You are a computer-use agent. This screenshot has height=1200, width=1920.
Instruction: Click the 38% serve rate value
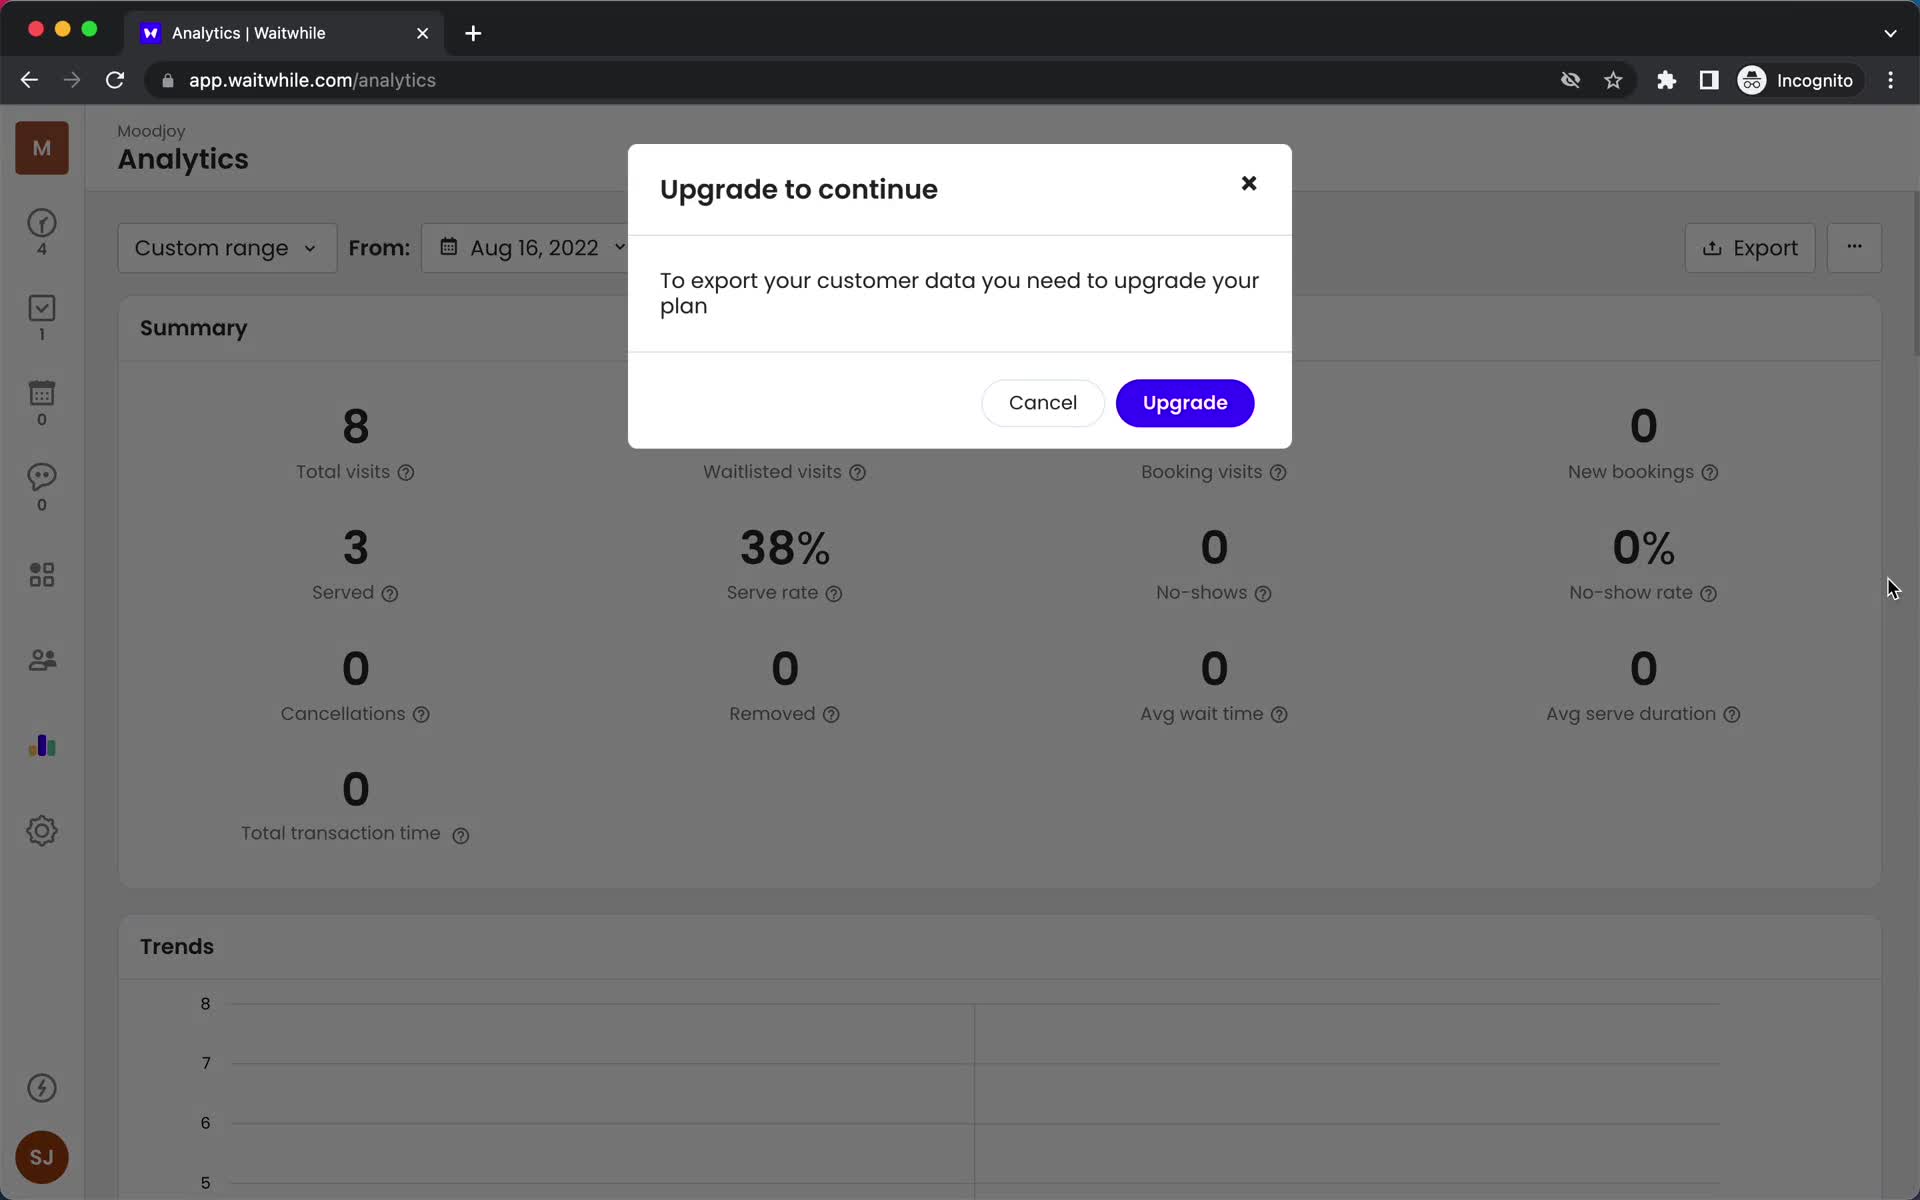[x=785, y=548]
